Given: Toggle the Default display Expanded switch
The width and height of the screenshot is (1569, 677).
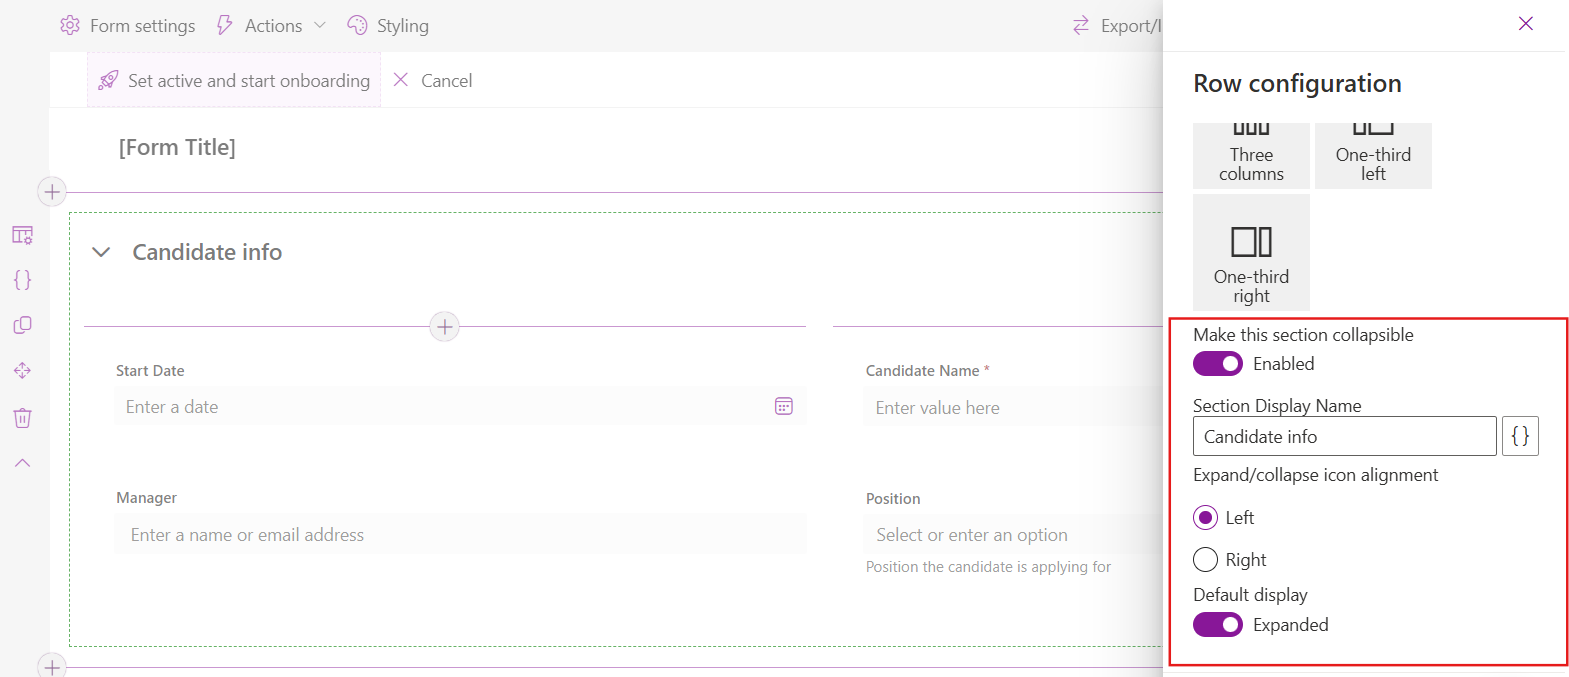Looking at the screenshot, I should pos(1217,625).
